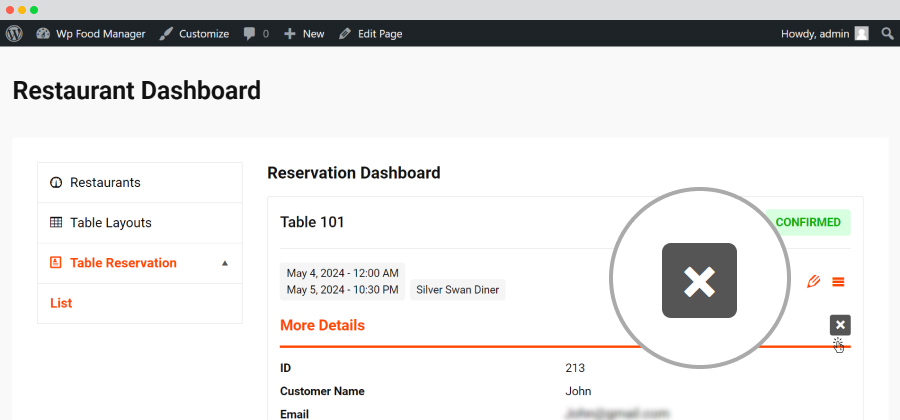Click the WordPress logo icon
Screen dimensions: 900x420
(14, 34)
